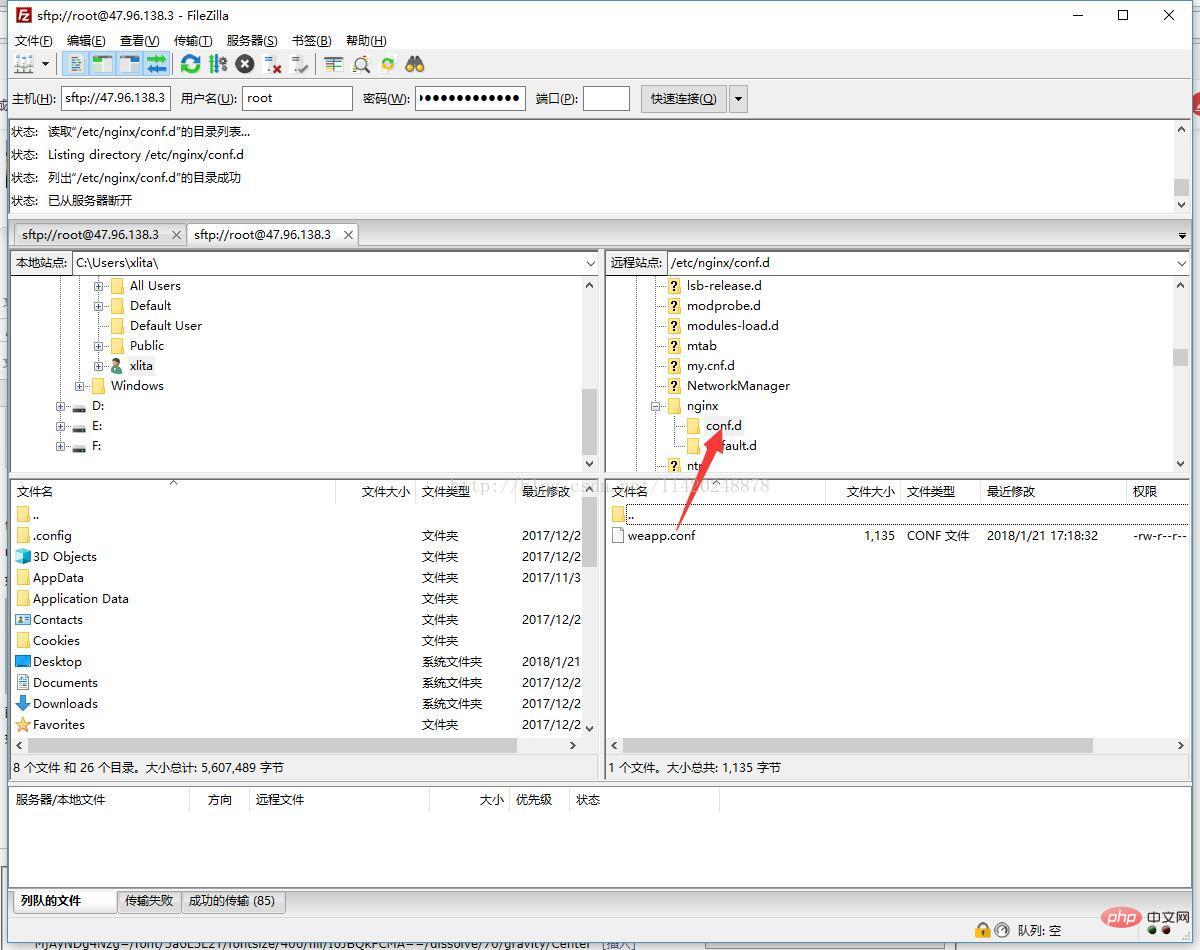The width and height of the screenshot is (1200, 950).
Task: Open the local site path dropdown
Action: tap(590, 263)
